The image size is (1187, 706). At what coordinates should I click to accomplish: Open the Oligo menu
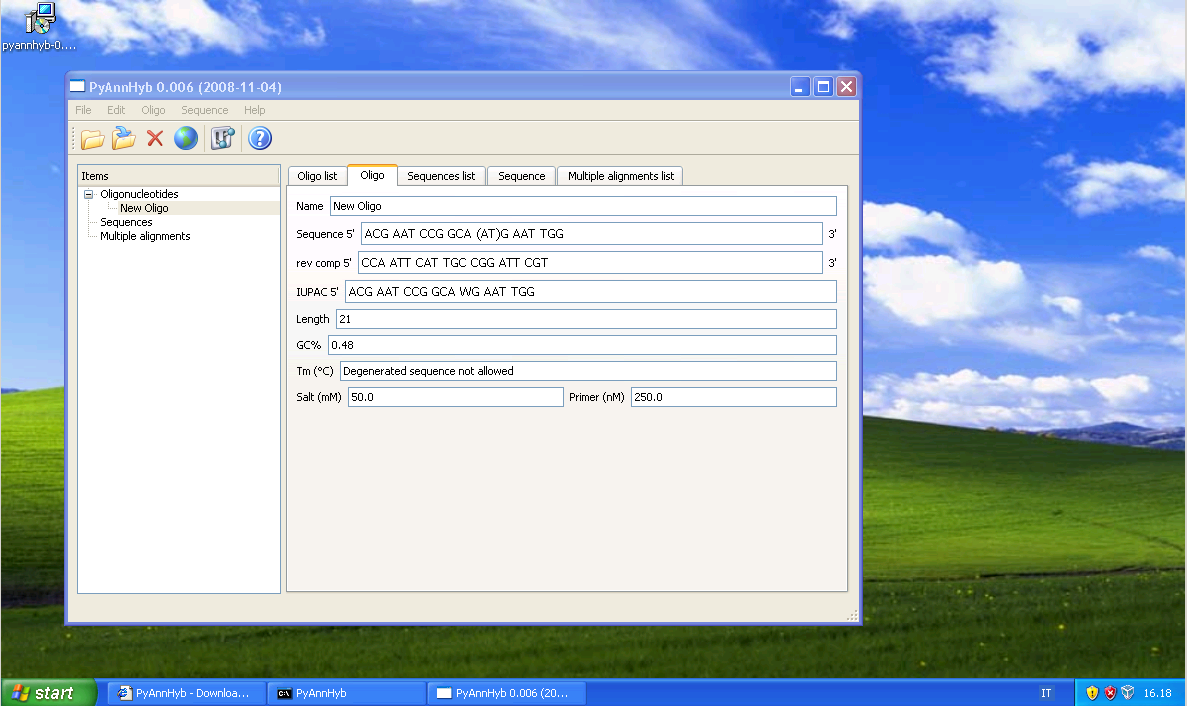click(x=153, y=110)
